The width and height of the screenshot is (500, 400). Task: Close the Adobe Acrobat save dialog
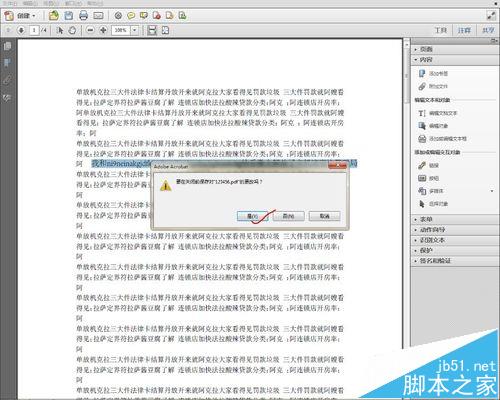point(337,165)
